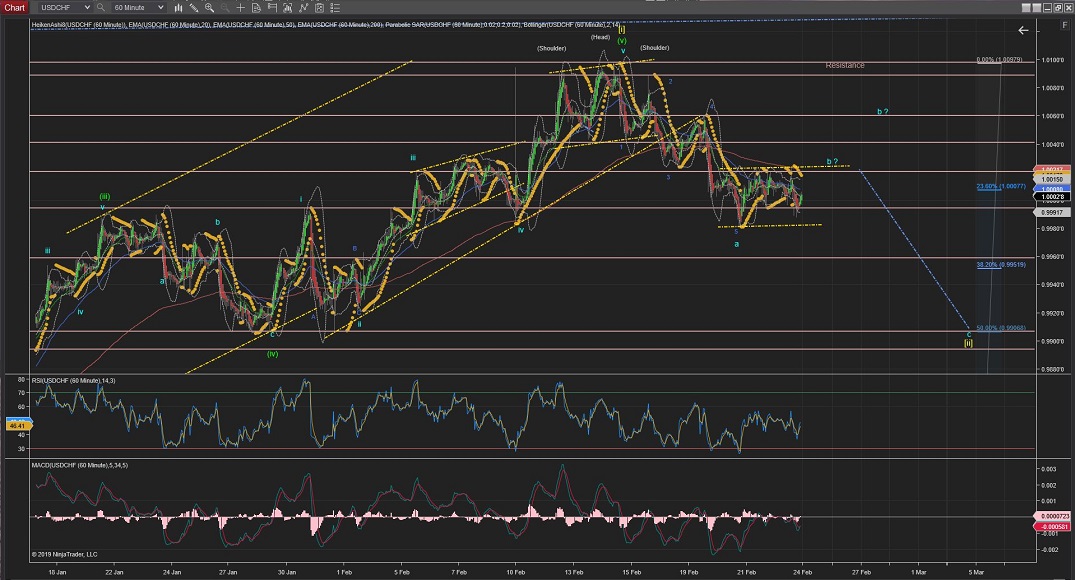The image size is (1075, 580).
Task: Click the black 1.00028 current price marker
Action: click(1053, 197)
